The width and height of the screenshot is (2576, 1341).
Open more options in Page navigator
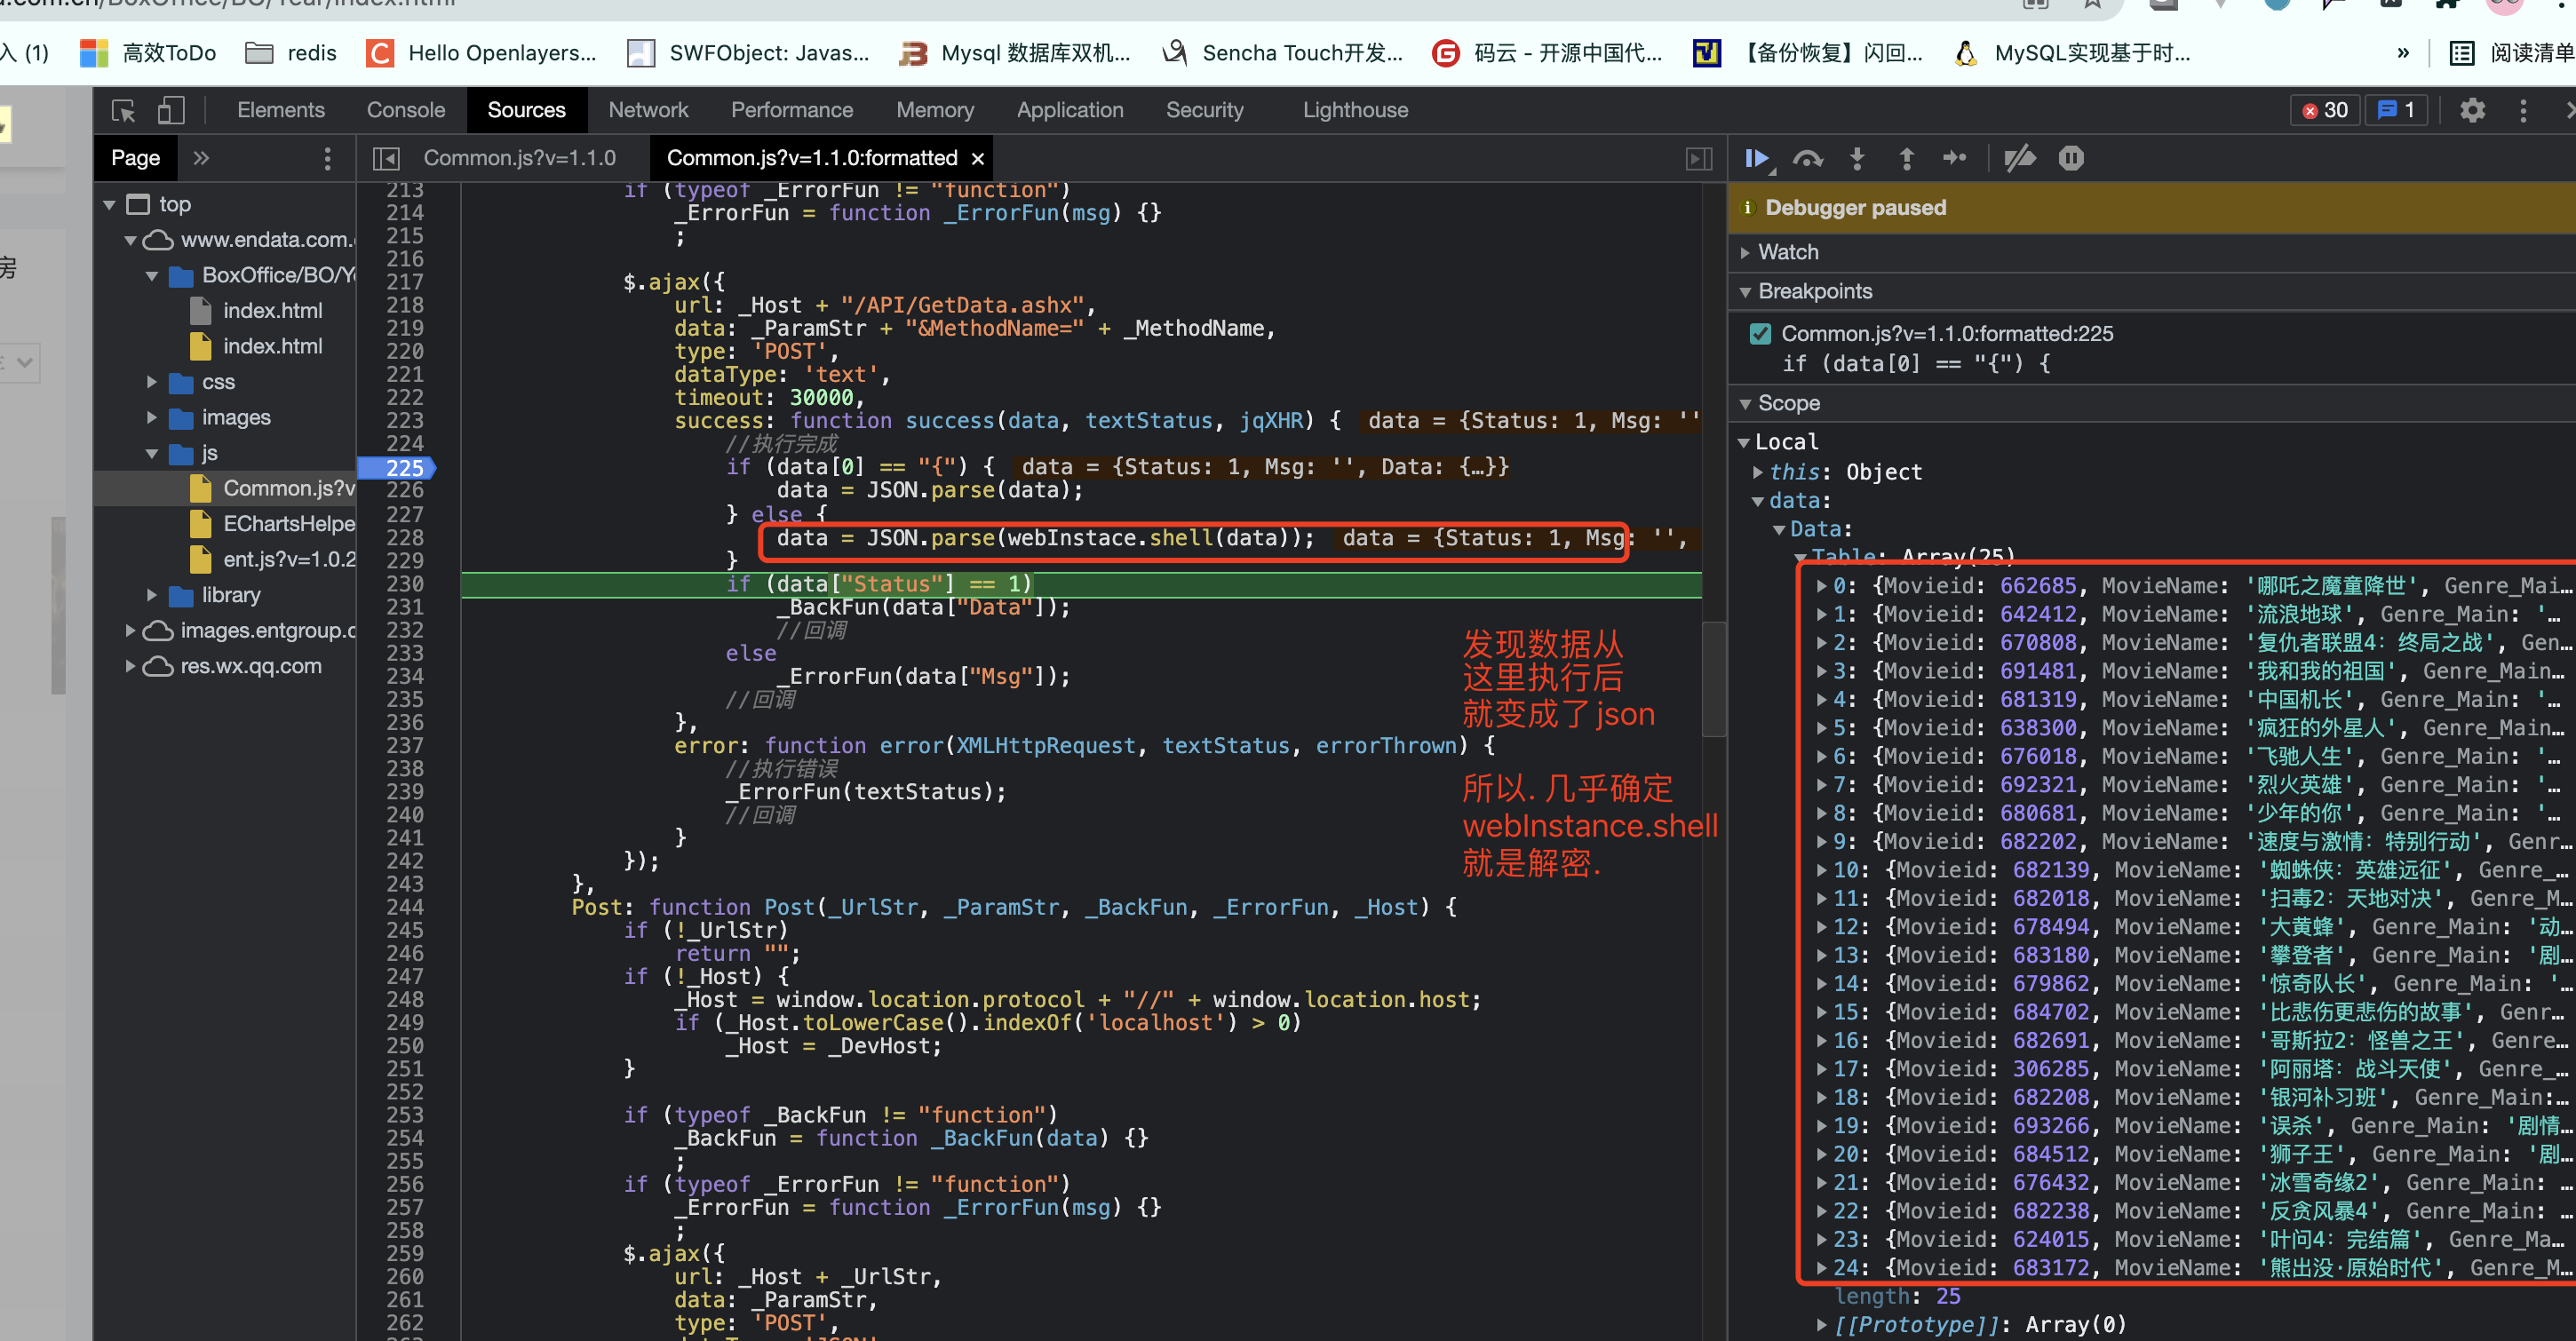click(x=327, y=158)
